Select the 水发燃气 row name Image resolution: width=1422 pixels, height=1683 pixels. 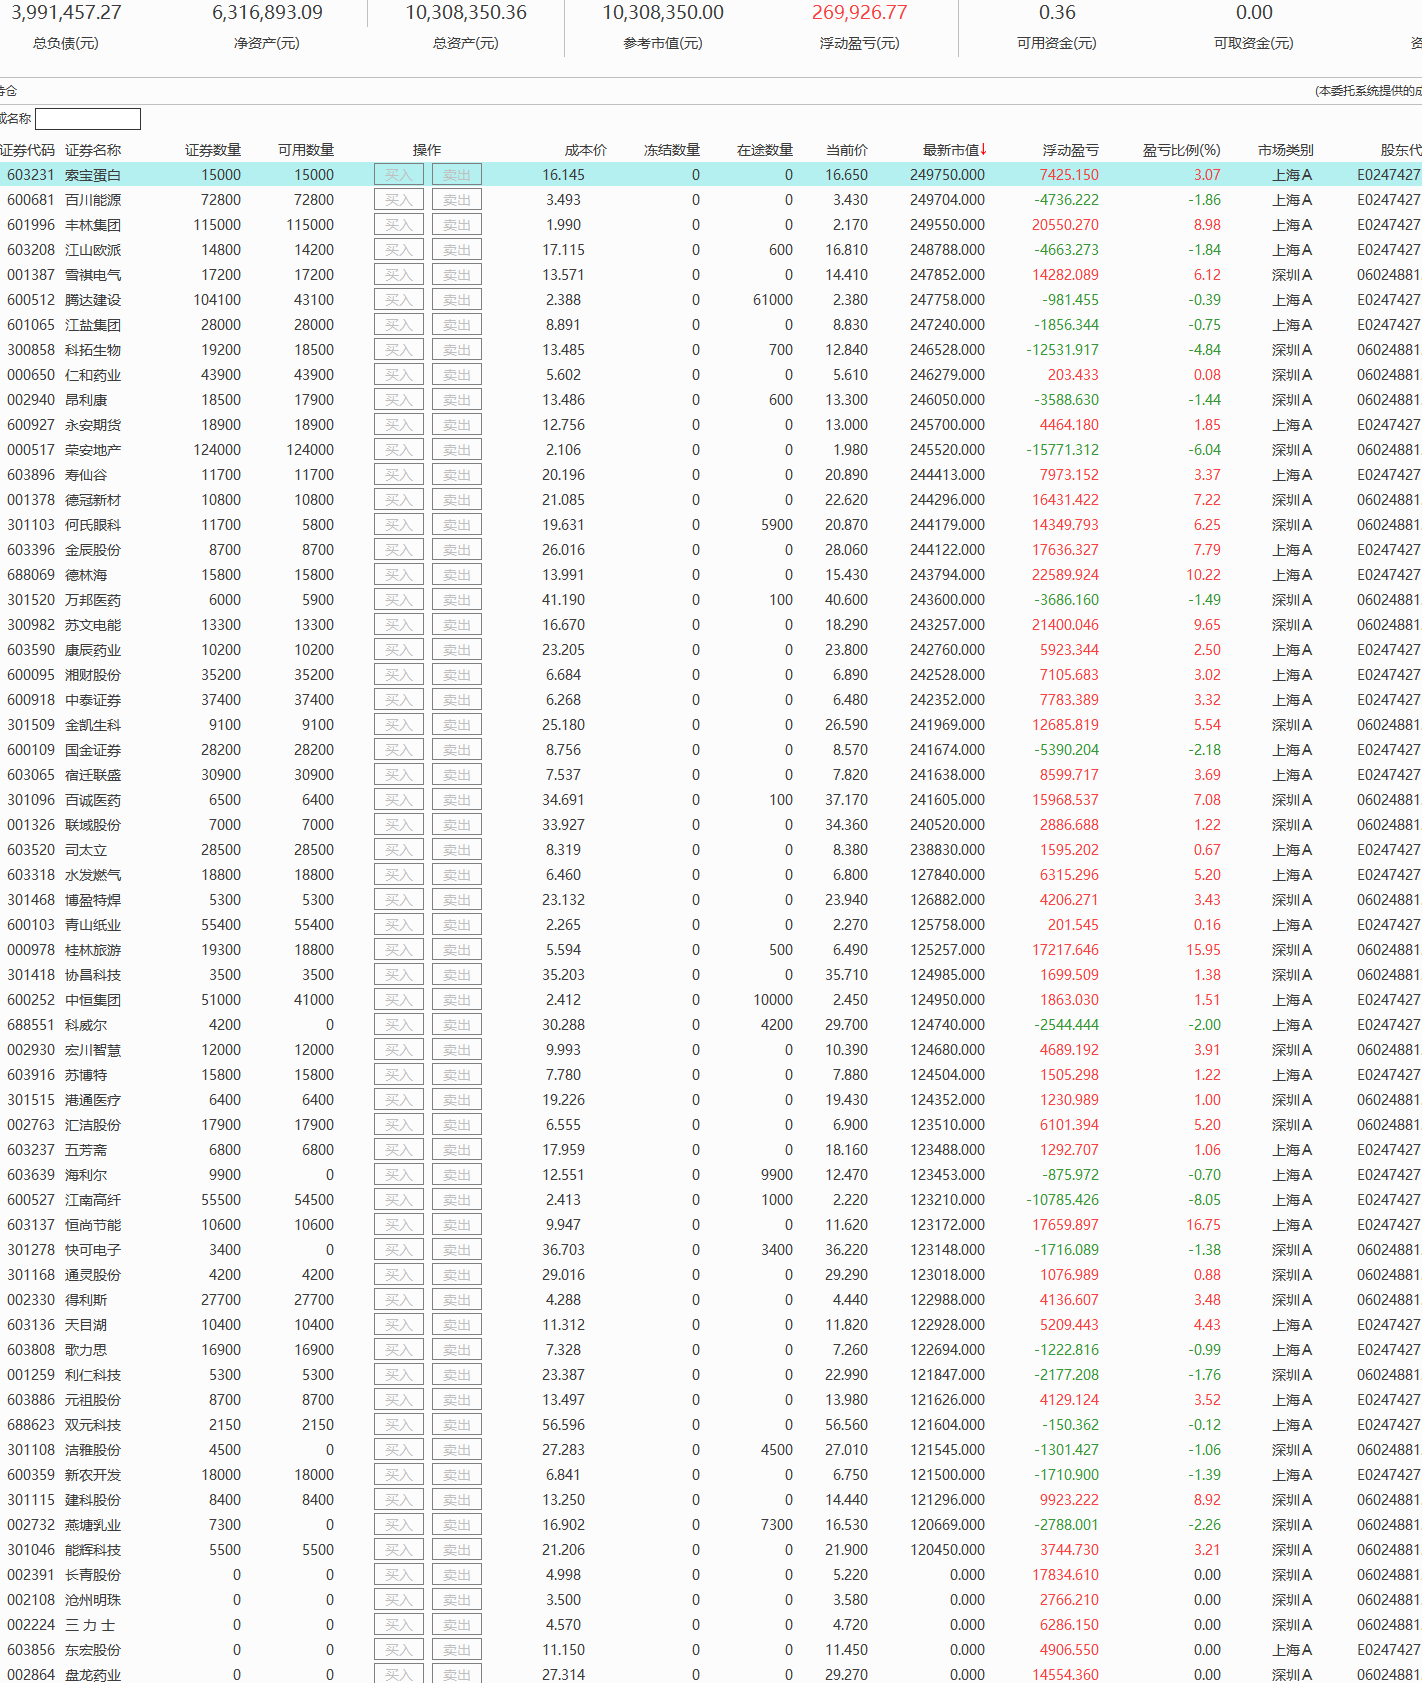pyautogui.click(x=93, y=875)
